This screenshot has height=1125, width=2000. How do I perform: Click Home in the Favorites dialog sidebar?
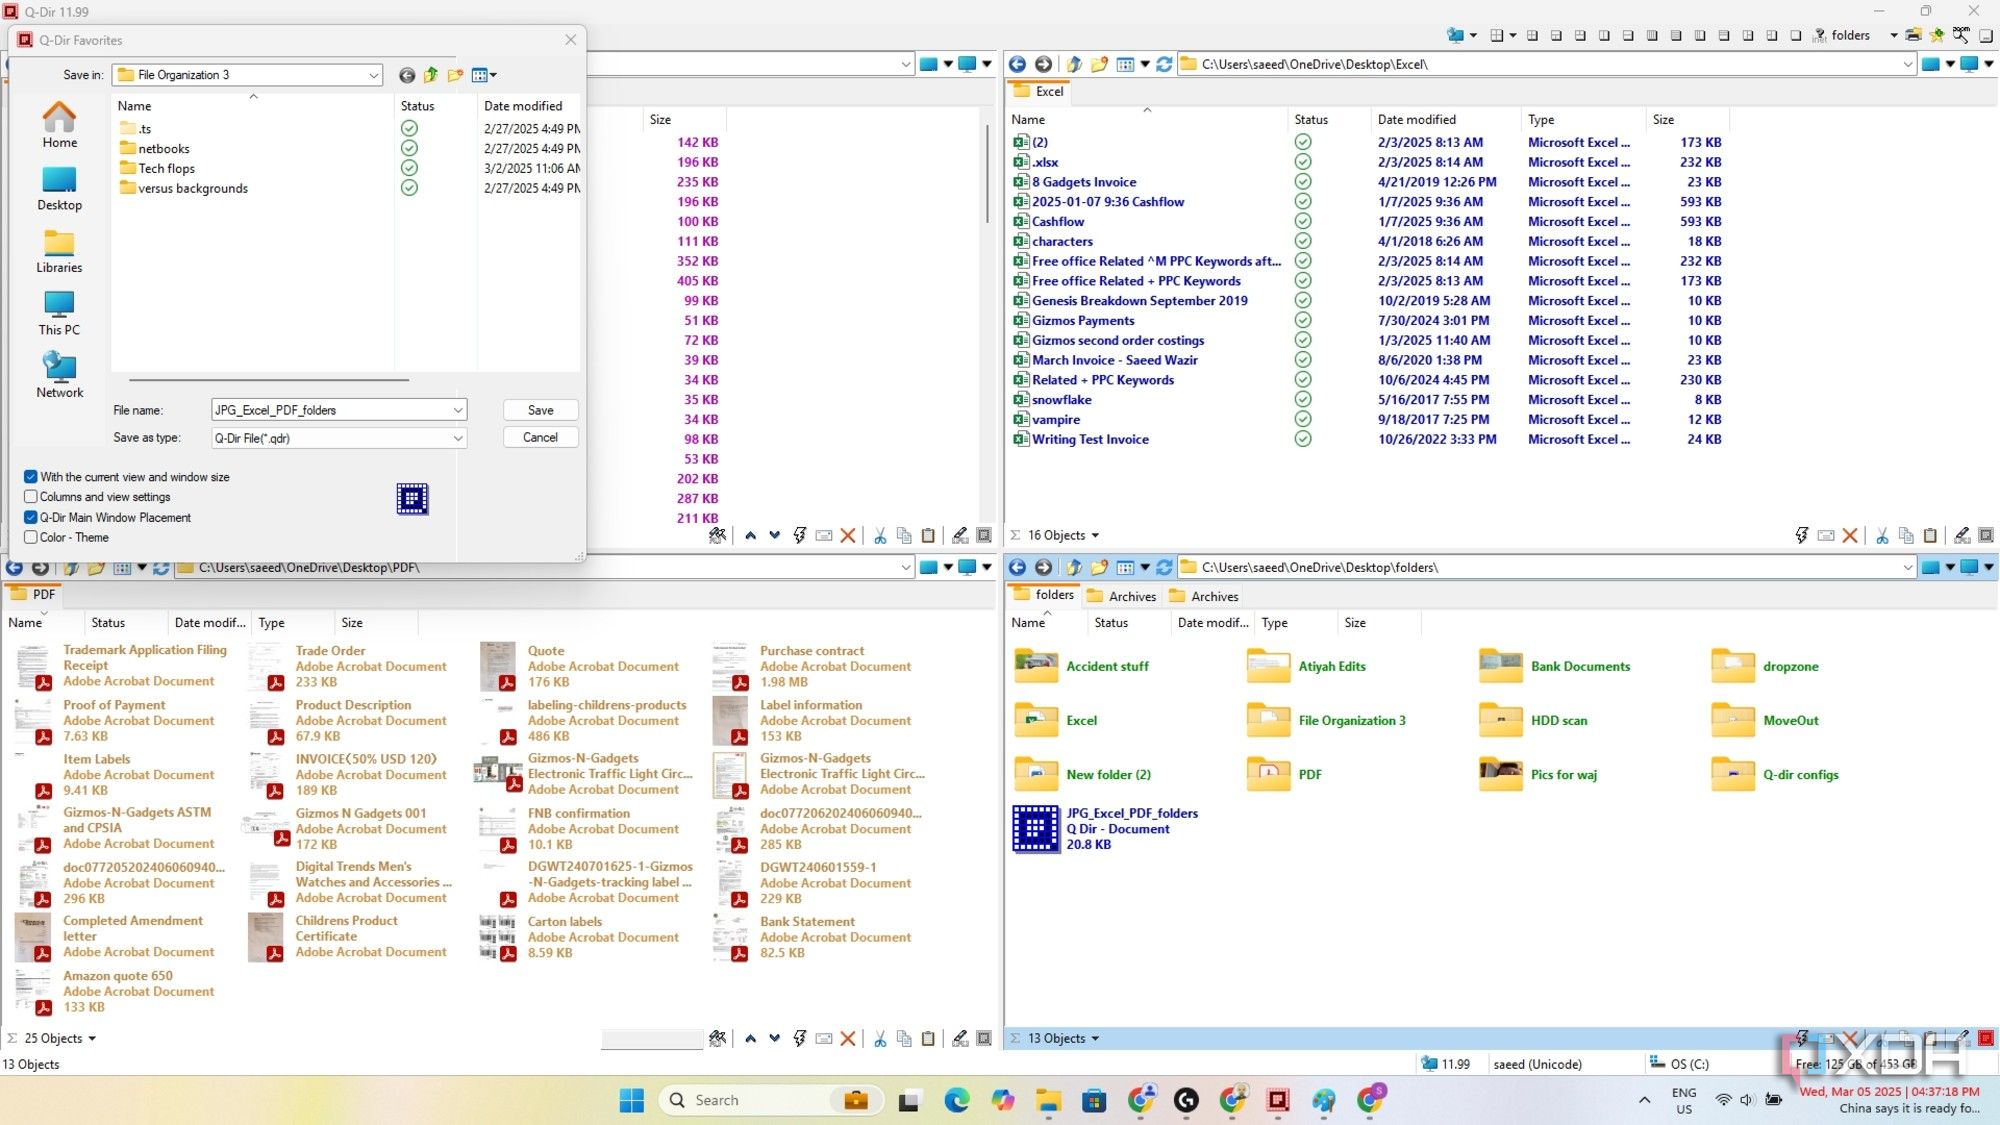tap(59, 125)
